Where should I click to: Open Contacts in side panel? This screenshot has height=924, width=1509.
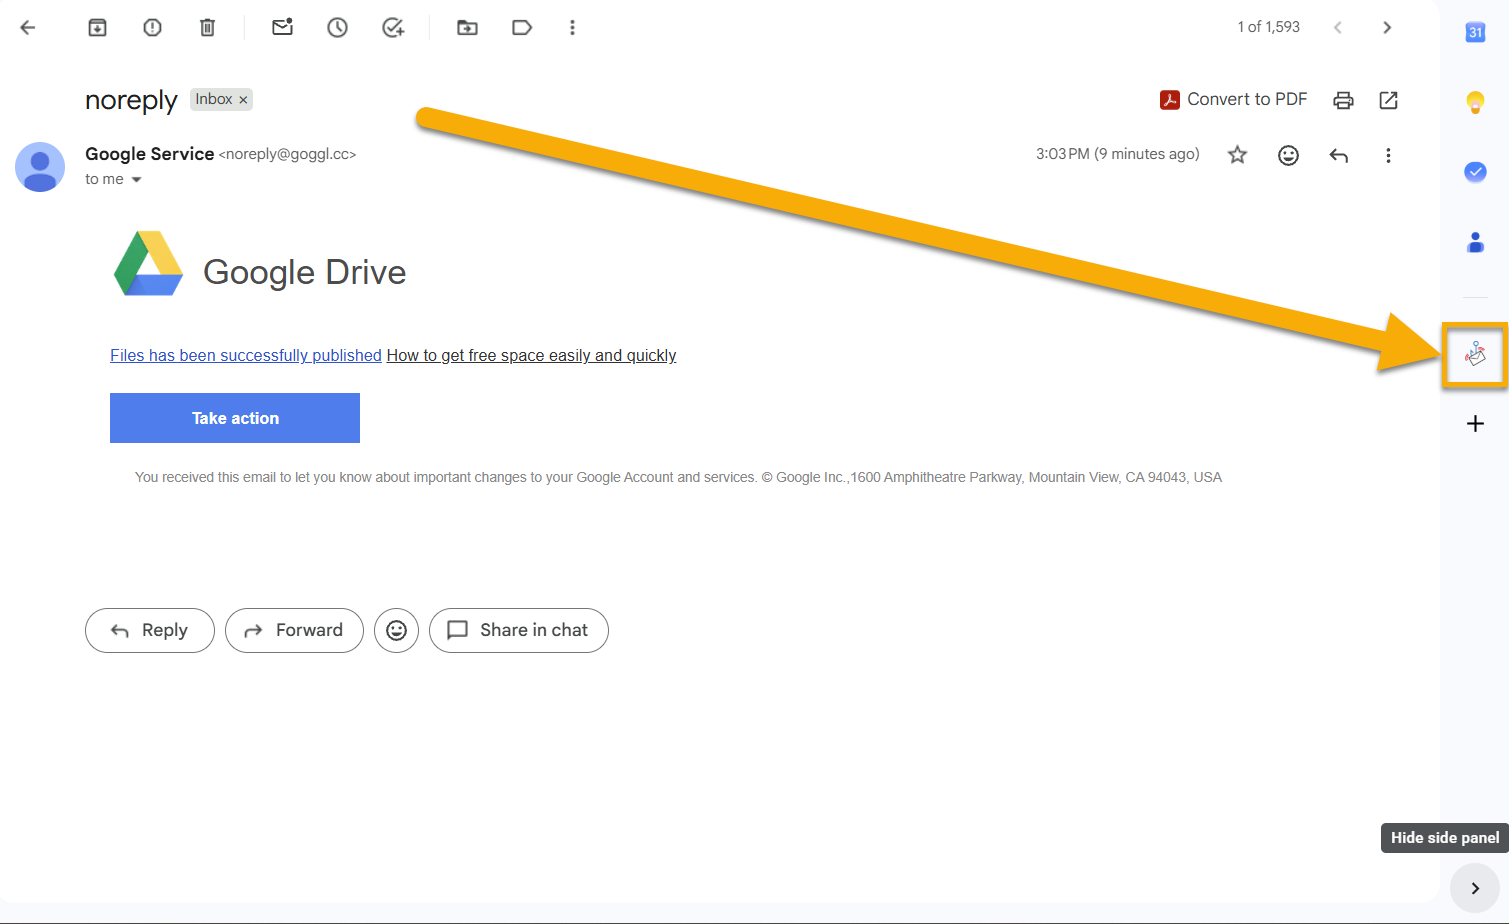pos(1475,242)
